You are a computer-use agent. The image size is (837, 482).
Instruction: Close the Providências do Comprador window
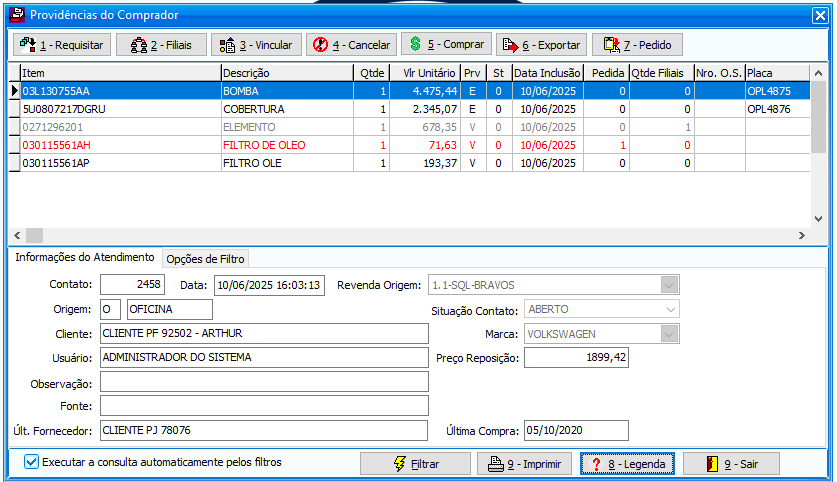point(820,15)
